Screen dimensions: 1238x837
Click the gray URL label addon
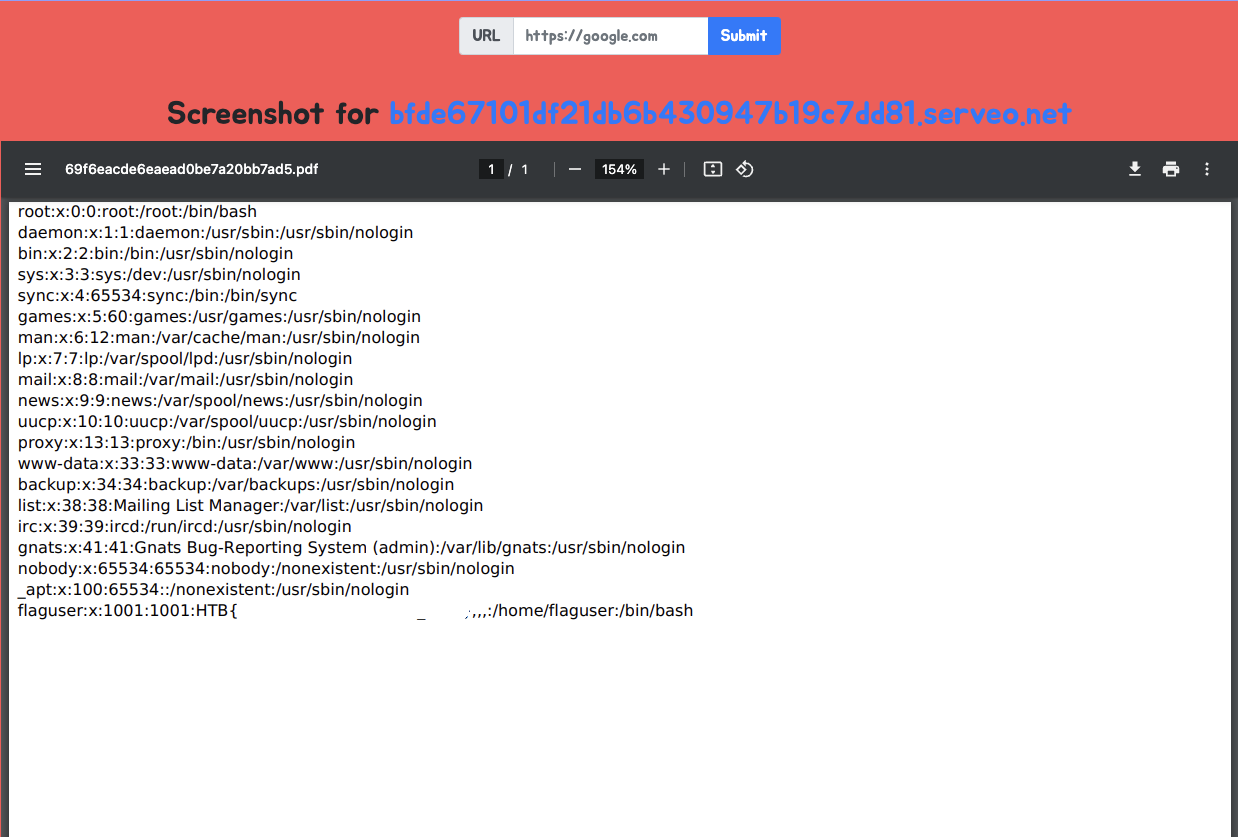[486, 36]
